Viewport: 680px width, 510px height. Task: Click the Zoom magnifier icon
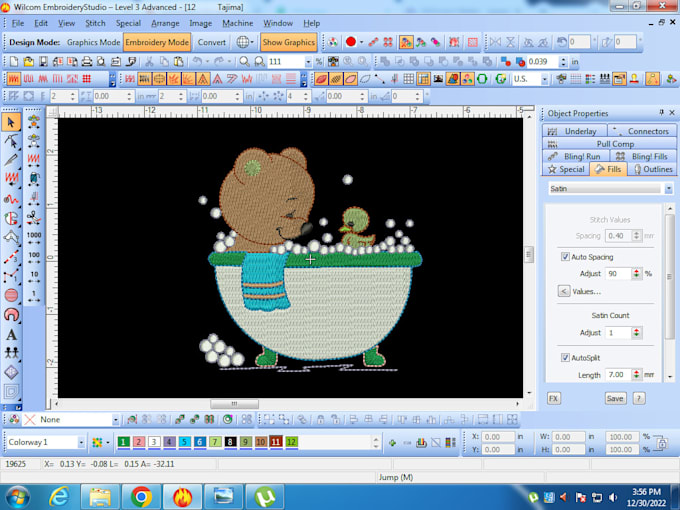(245, 61)
